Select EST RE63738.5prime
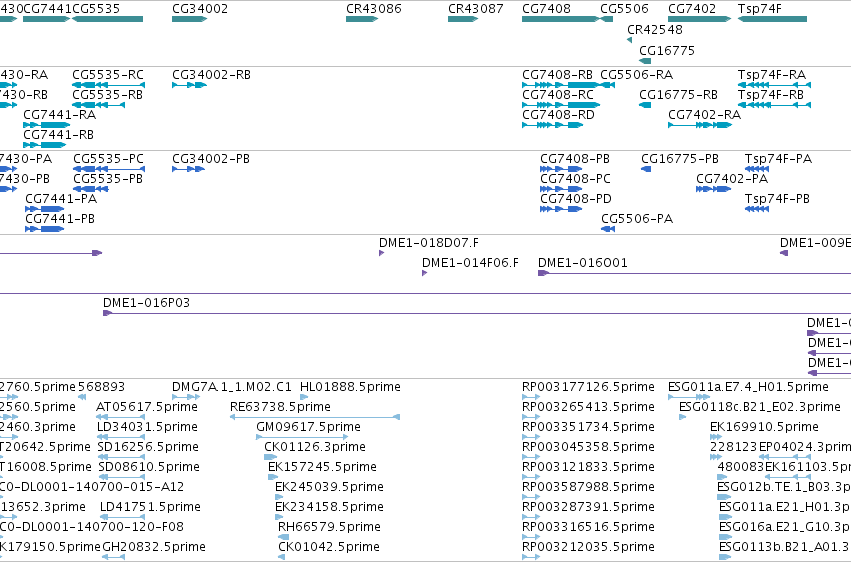The width and height of the screenshot is (851, 562). pos(315,417)
